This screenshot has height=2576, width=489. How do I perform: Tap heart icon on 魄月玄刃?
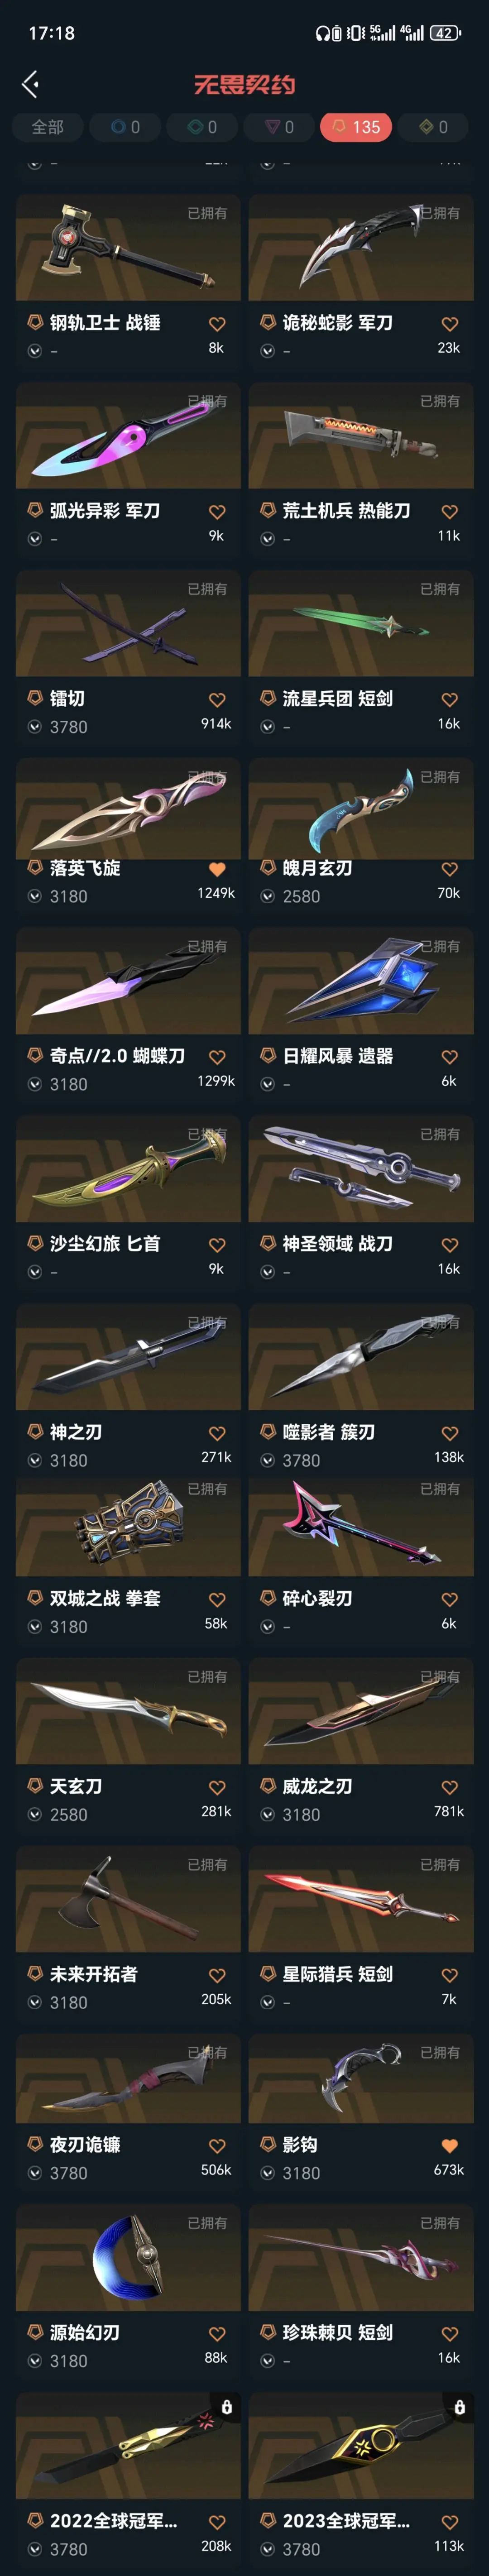tap(450, 869)
